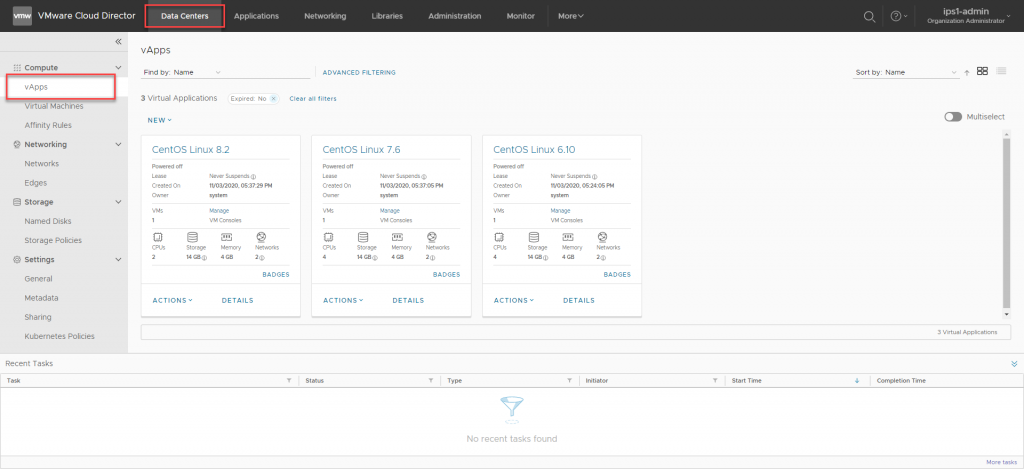
Task: Click the Clear all filters link
Action: (313, 99)
